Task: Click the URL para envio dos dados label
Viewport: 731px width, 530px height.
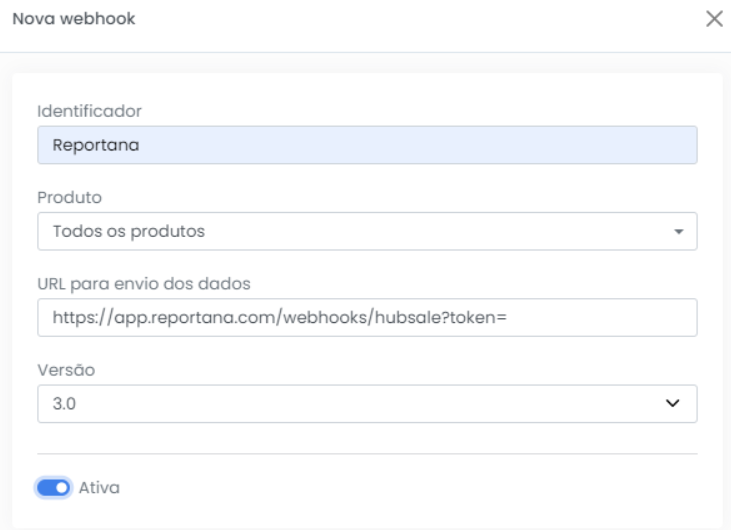Action: click(144, 284)
